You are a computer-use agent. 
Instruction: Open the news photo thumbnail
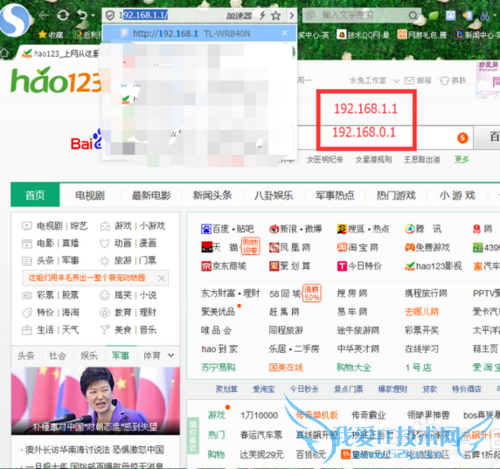pyautogui.click(x=95, y=401)
